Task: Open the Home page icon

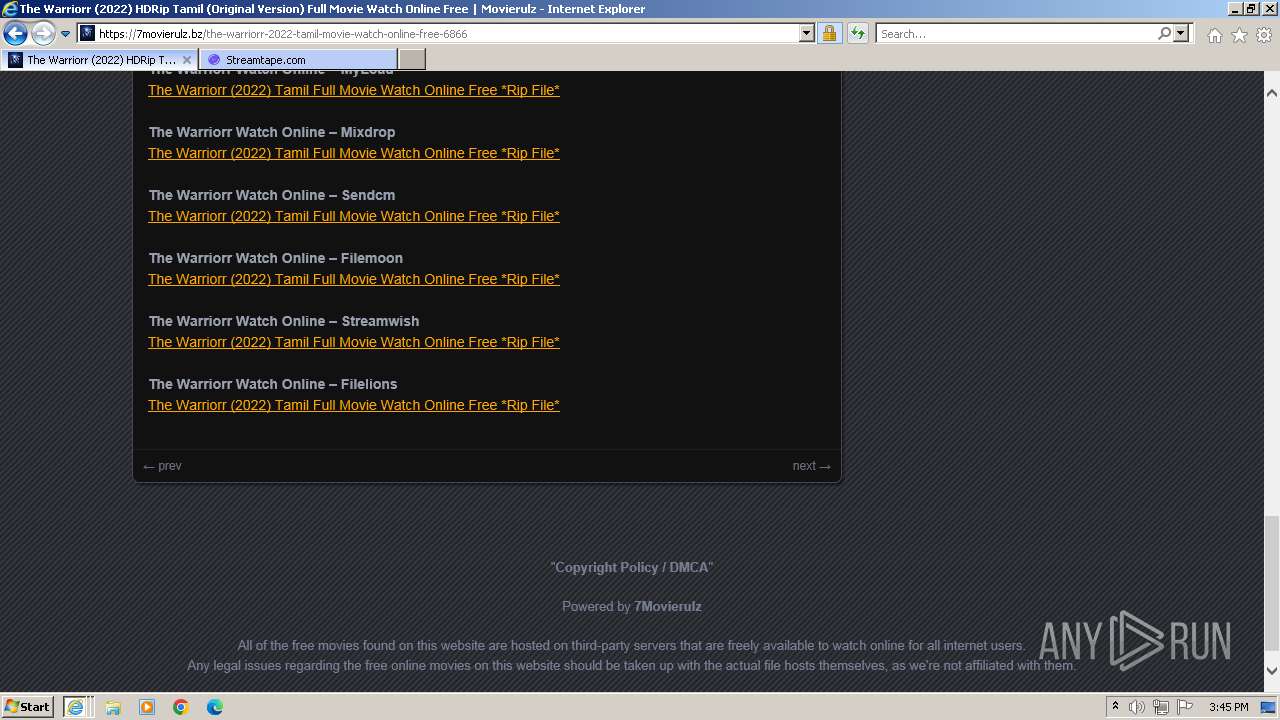Action: (x=1214, y=35)
